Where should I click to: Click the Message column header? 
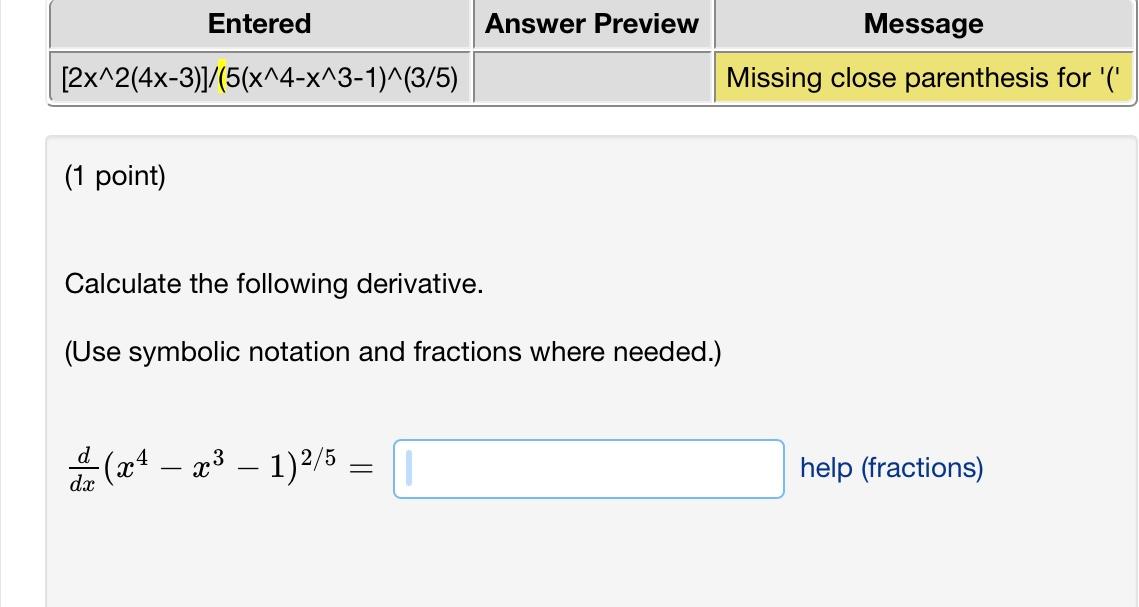923,24
